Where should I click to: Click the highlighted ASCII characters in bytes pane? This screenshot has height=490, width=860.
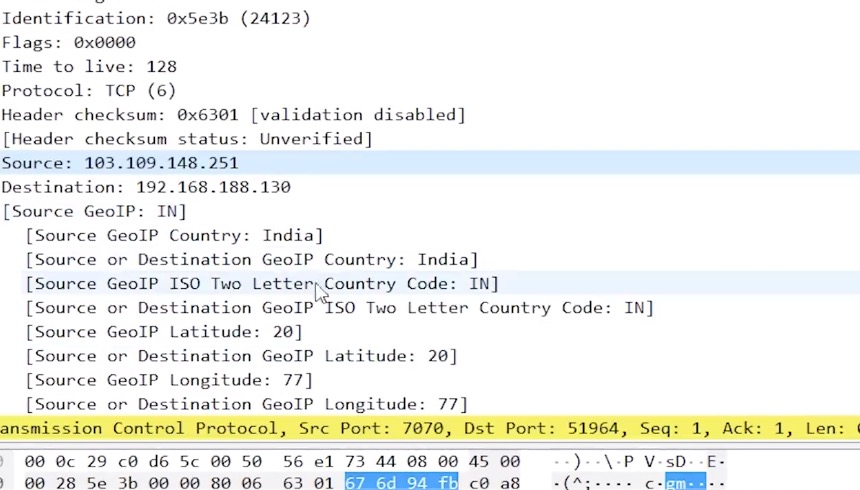[x=685, y=483]
